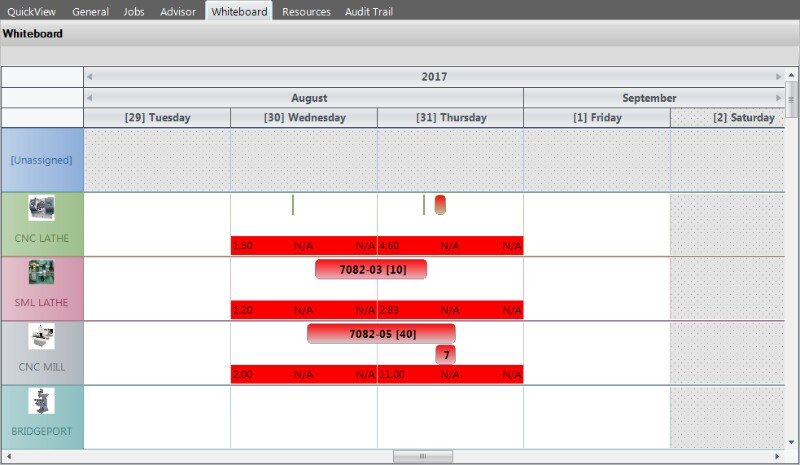Viewport: 800px width, 465px height.
Task: Open the Resources tab
Action: [306, 12]
